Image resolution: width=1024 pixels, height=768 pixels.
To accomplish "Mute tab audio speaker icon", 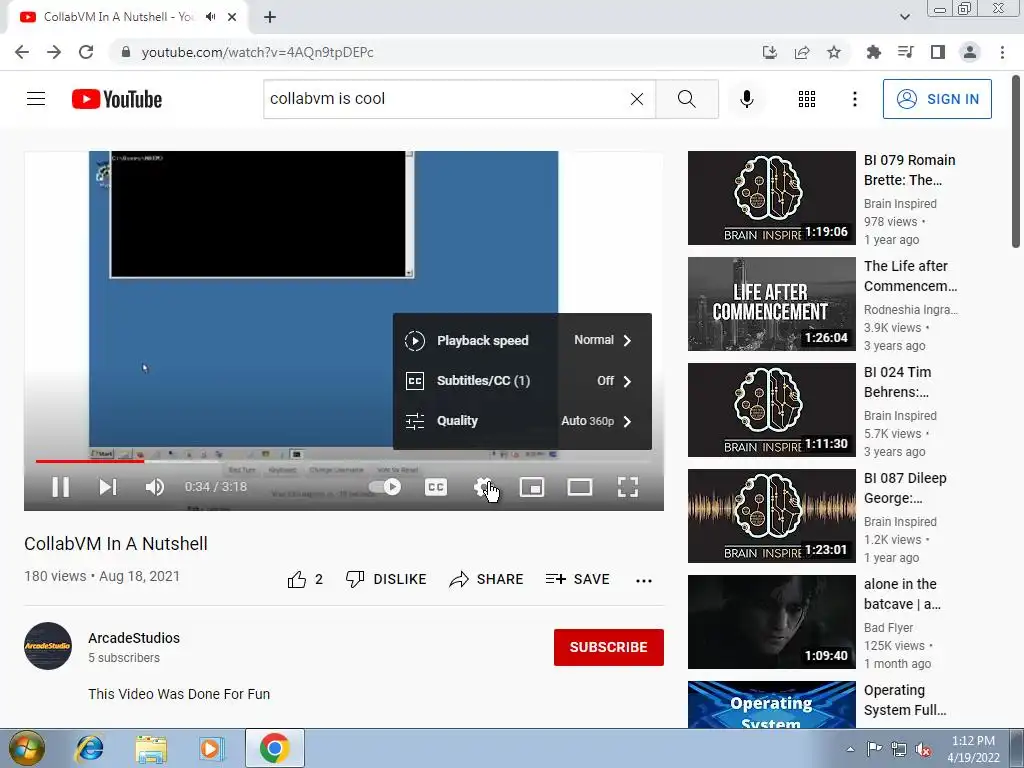I will [x=210, y=17].
